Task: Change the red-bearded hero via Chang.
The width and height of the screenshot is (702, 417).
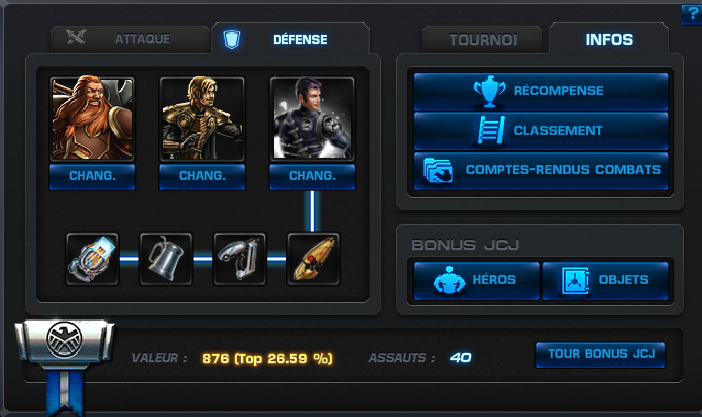Action: click(x=92, y=176)
